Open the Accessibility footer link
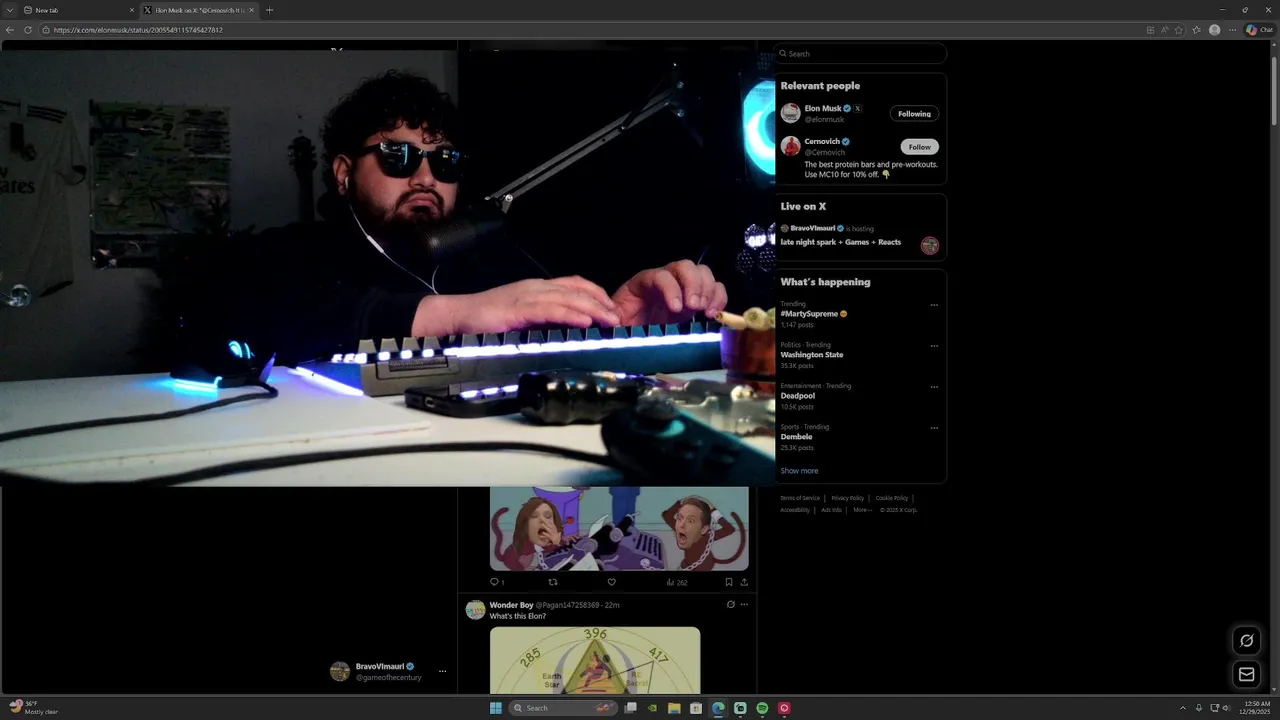Image resolution: width=1280 pixels, height=720 pixels. coord(795,510)
